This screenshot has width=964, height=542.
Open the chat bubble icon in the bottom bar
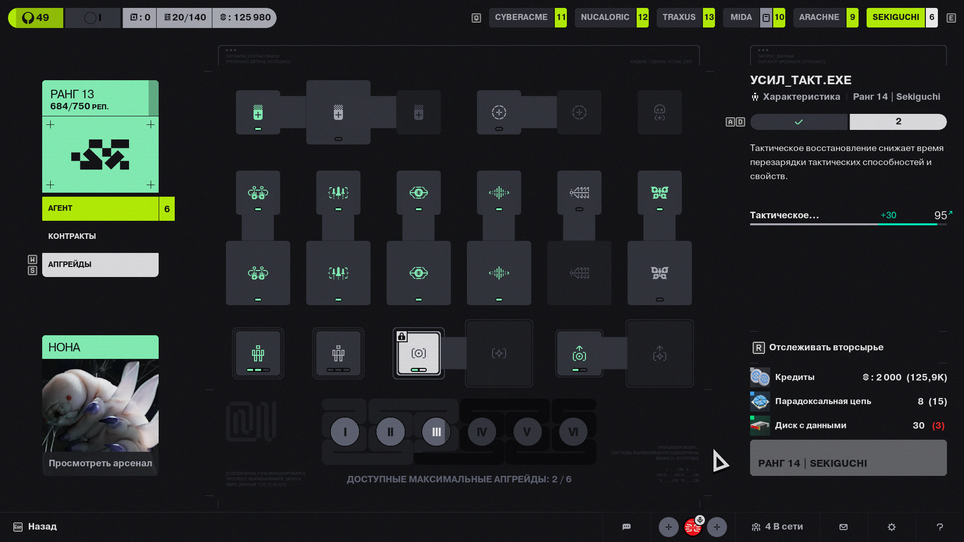[x=626, y=527]
